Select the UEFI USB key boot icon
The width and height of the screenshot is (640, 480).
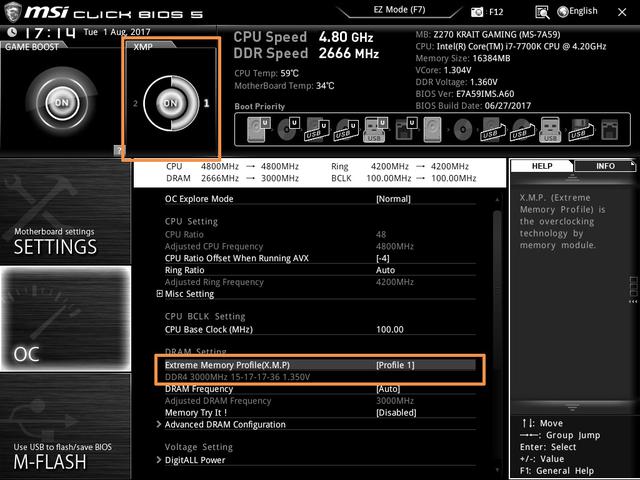[x=375, y=129]
